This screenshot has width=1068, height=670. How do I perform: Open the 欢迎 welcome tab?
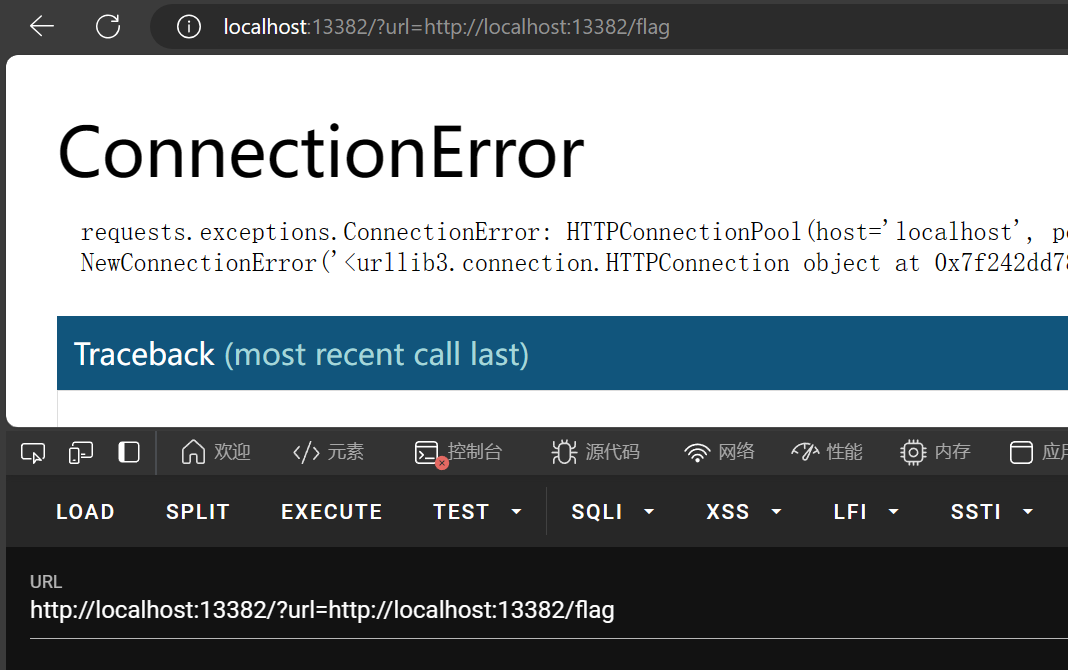(216, 451)
